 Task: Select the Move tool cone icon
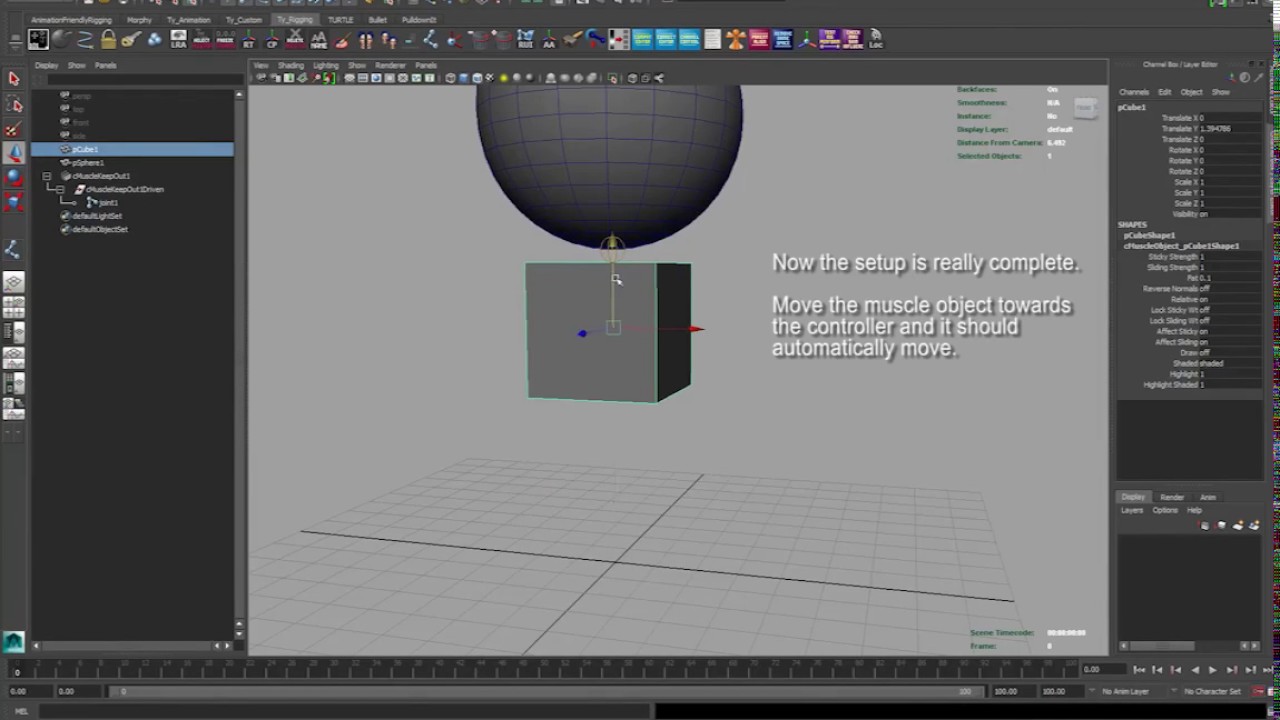[x=14, y=153]
